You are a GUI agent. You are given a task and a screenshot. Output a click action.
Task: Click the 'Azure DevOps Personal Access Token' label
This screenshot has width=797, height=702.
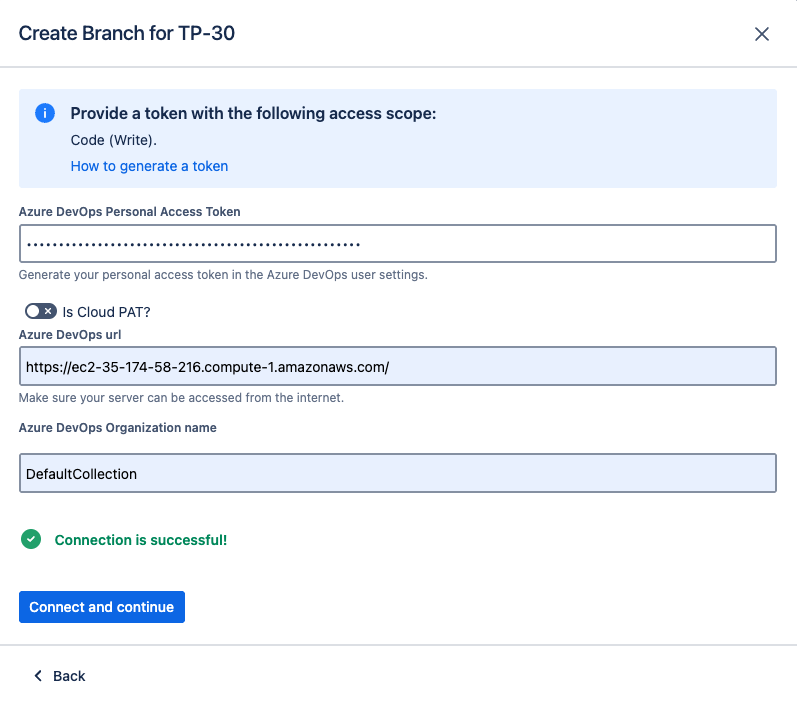click(x=129, y=211)
